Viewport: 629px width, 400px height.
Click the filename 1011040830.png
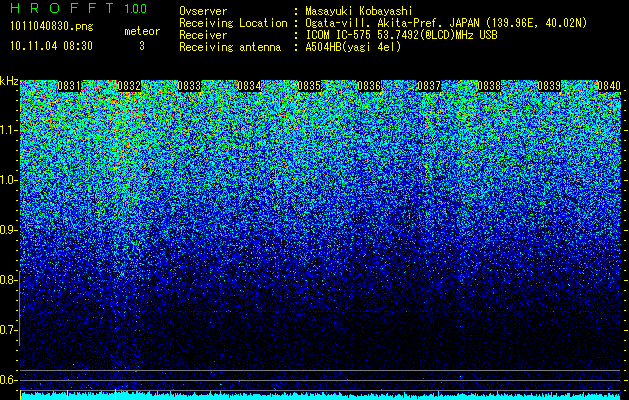(52, 27)
